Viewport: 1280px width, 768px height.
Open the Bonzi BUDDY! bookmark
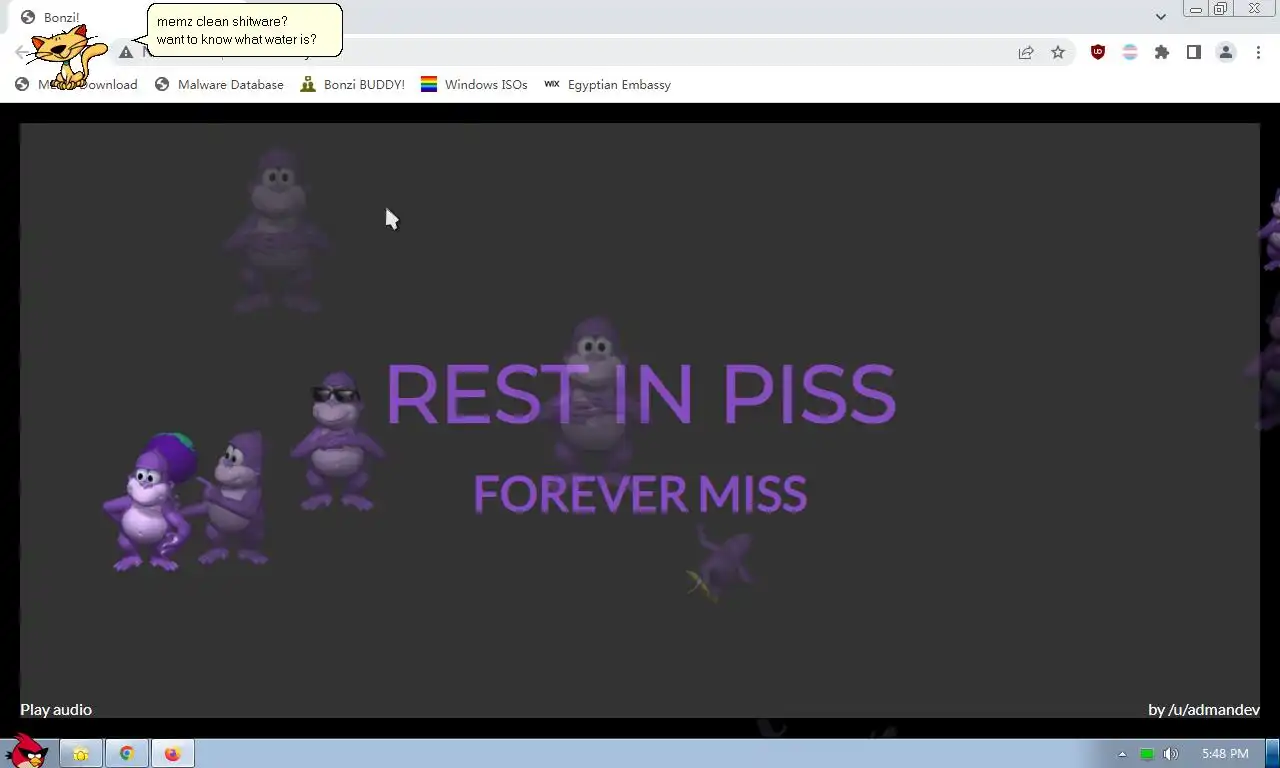point(353,85)
